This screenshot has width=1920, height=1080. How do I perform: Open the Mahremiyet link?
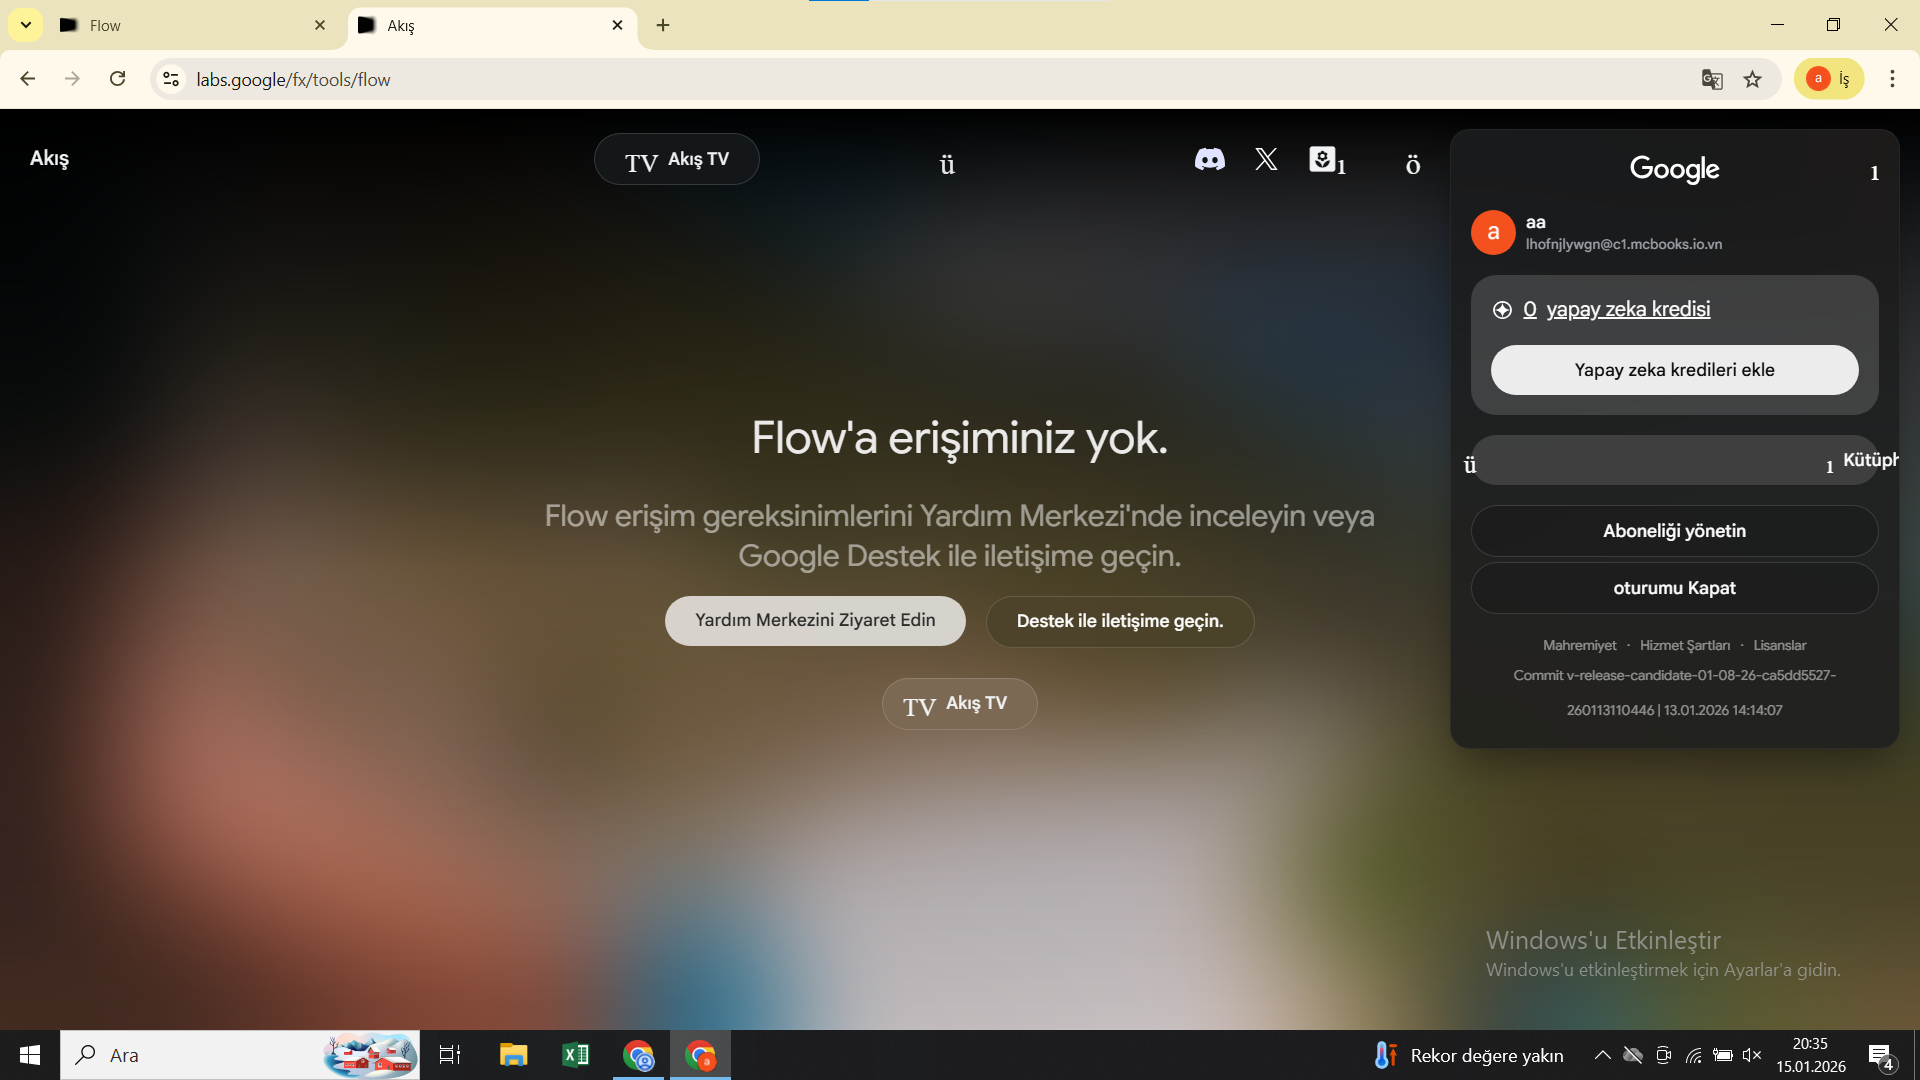coord(1580,645)
